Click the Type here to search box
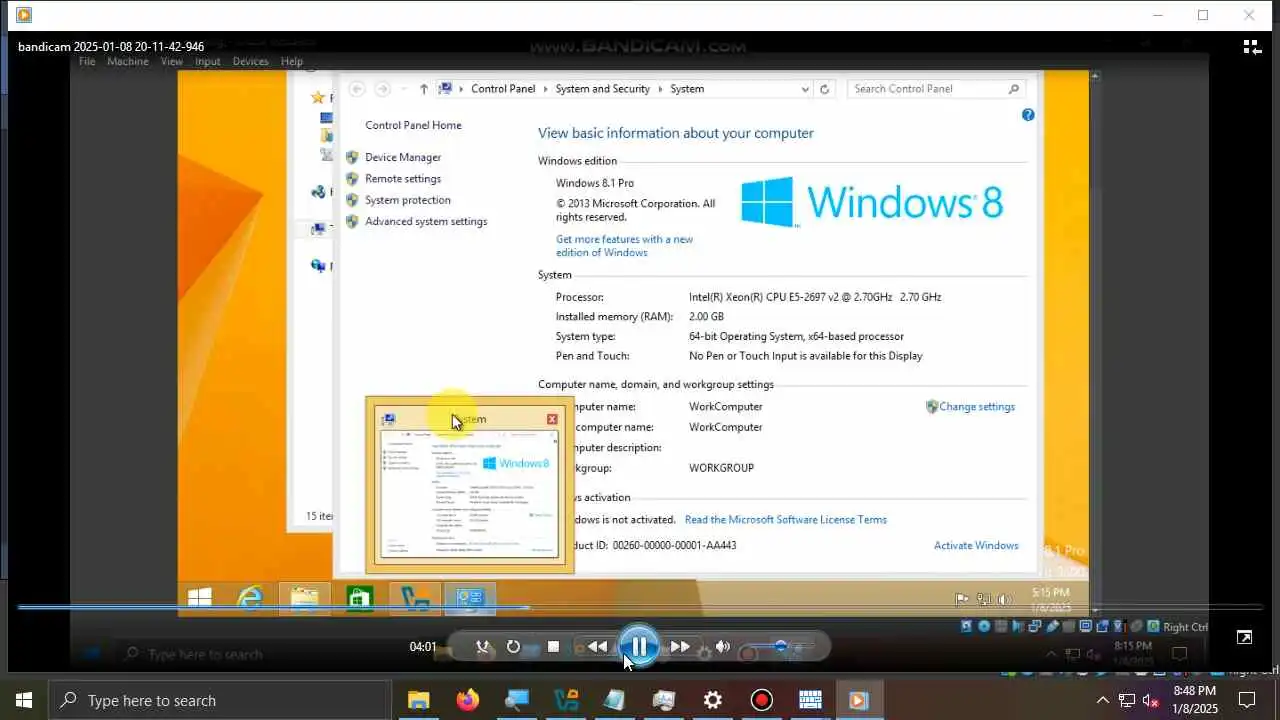The width and height of the screenshot is (1280, 720). 220,700
